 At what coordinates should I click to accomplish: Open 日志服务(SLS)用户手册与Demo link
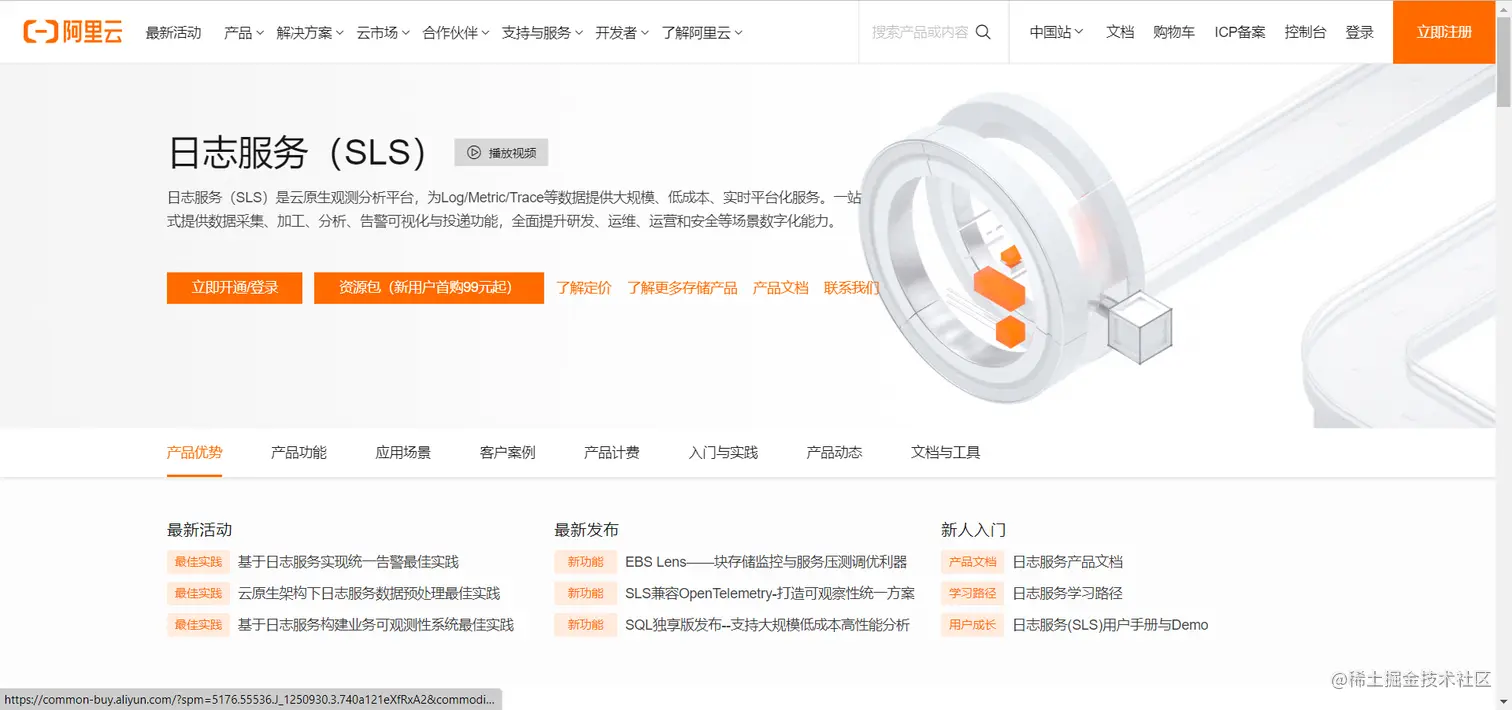point(1111,624)
